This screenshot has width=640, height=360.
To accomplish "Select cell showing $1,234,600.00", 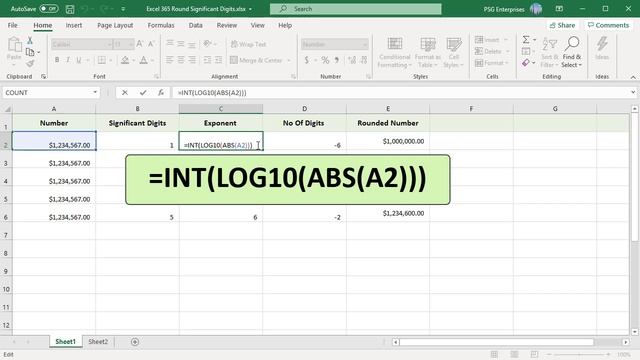I will point(388,213).
